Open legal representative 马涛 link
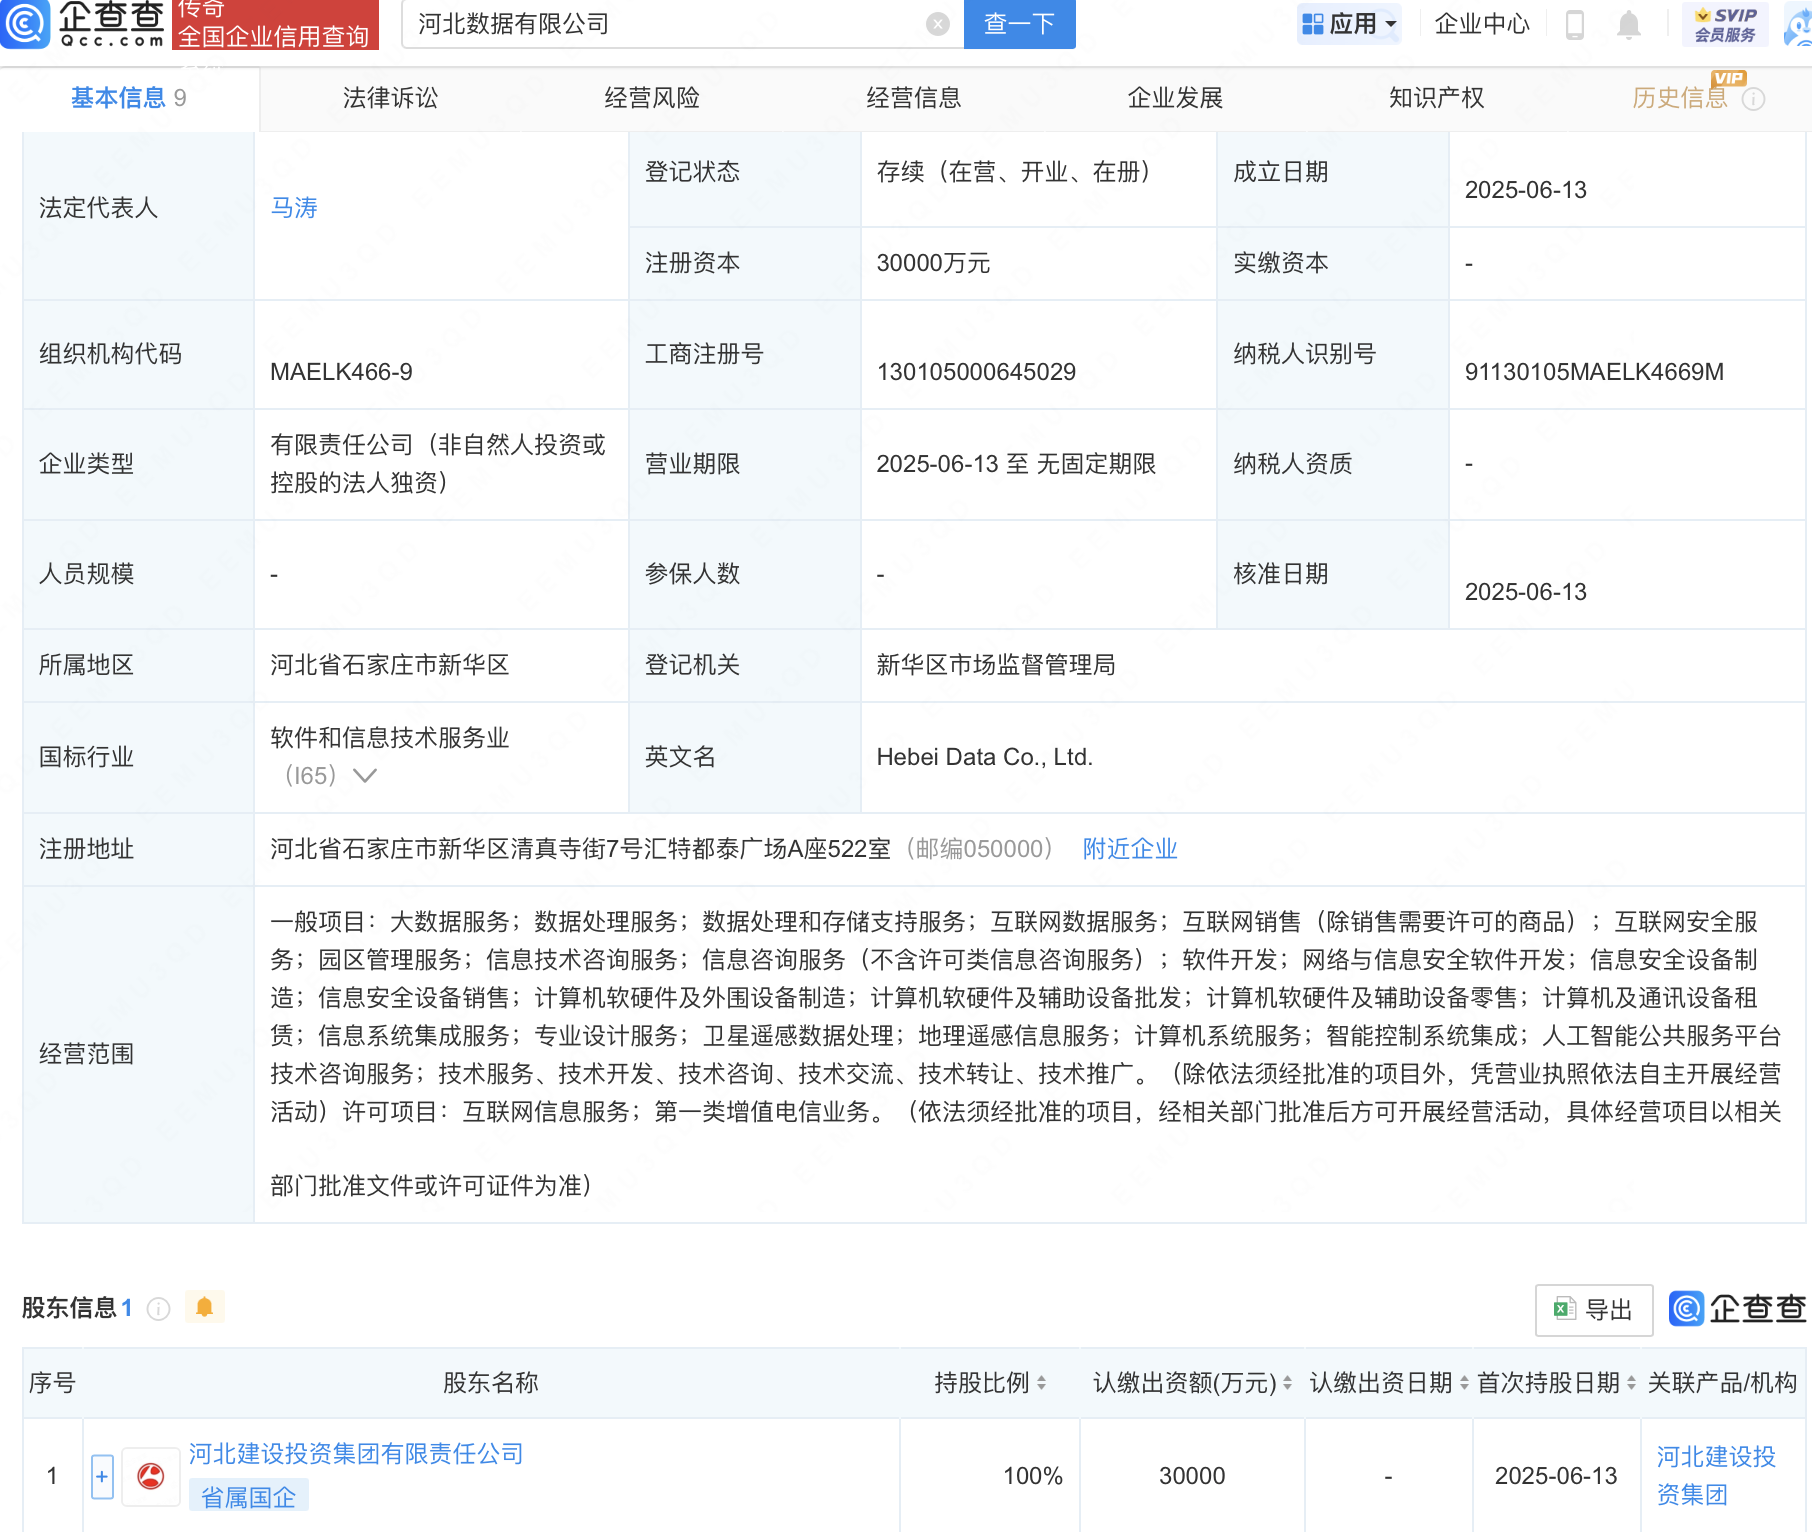The height and width of the screenshot is (1532, 1812). (294, 208)
